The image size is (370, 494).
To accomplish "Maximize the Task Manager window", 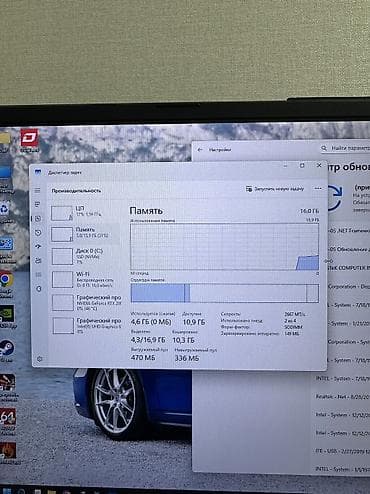I will [x=302, y=165].
